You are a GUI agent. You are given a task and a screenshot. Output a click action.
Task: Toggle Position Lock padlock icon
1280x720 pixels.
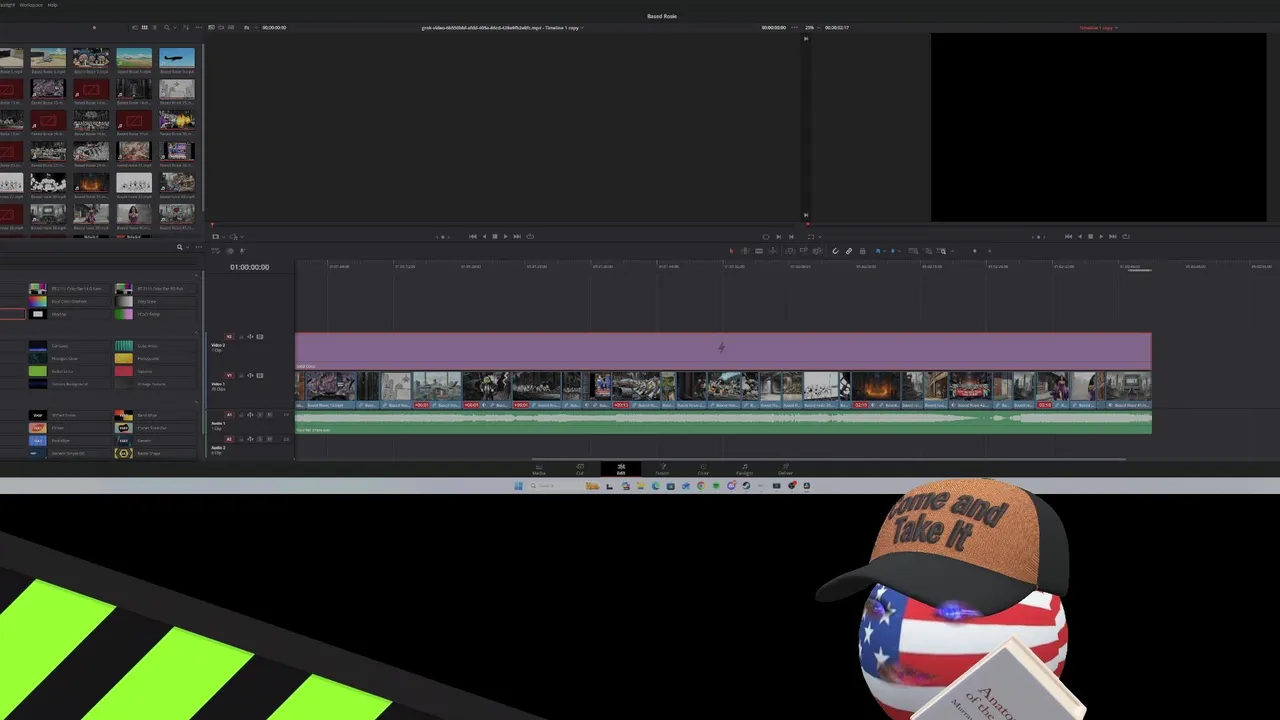point(863,251)
